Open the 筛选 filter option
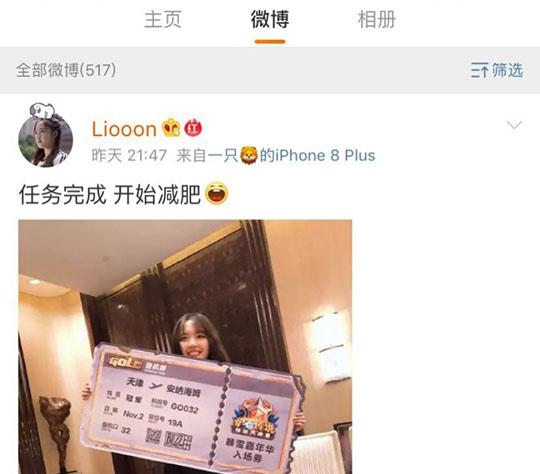Viewport: 540px width, 474px height. 507,70
